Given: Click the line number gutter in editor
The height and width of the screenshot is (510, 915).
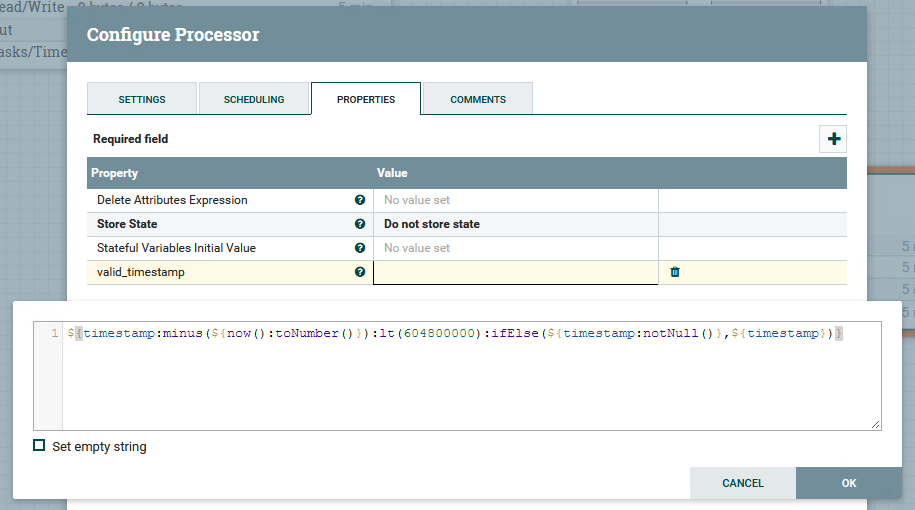Looking at the screenshot, I should [x=48, y=376].
